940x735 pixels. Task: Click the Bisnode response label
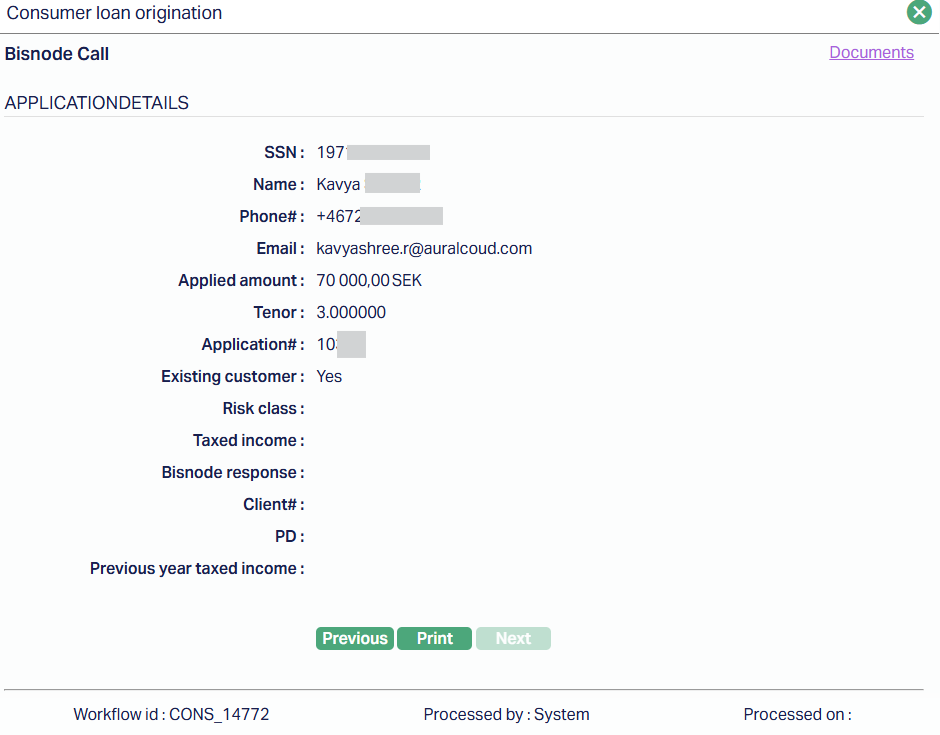233,473
